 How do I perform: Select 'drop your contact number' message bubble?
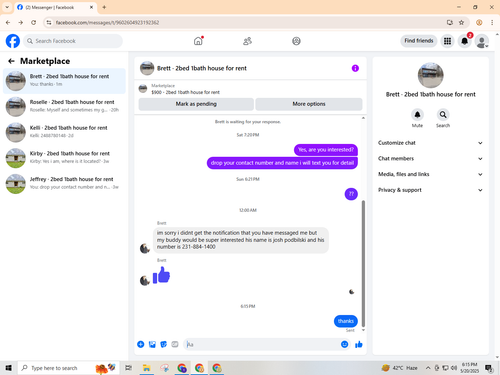coord(282,163)
